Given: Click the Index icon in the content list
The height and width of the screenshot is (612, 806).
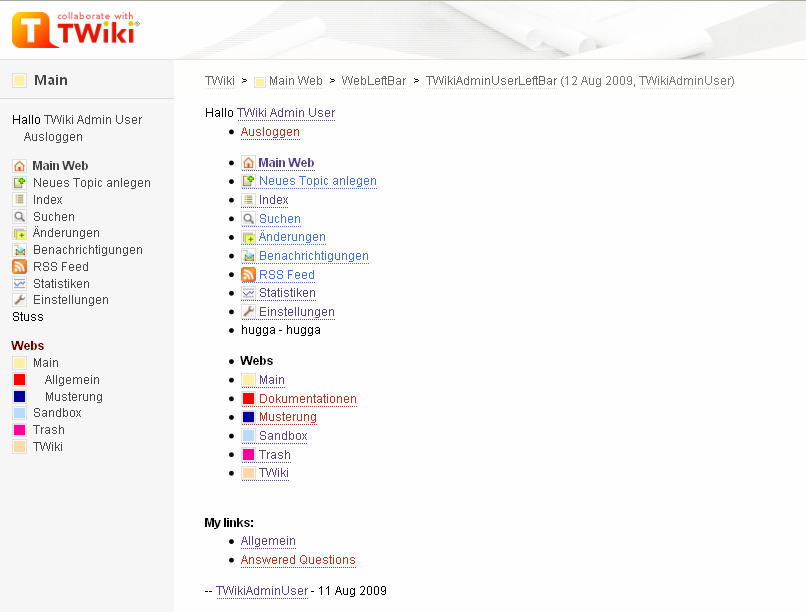Looking at the screenshot, I should tap(248, 200).
